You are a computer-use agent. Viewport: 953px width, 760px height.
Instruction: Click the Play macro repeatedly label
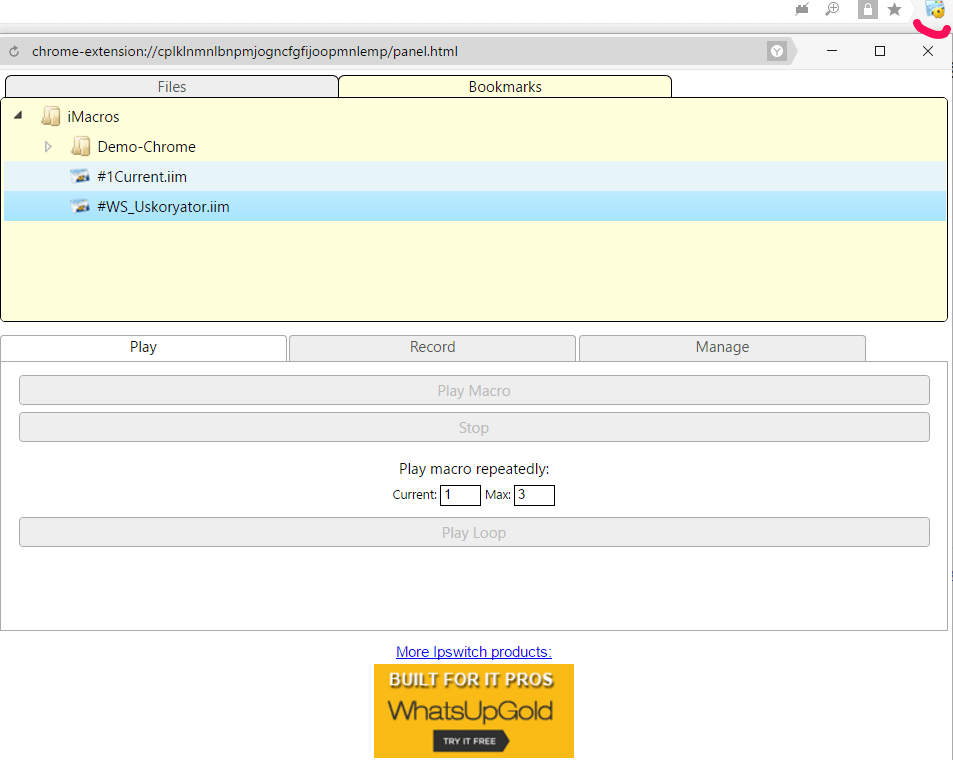tap(474, 469)
